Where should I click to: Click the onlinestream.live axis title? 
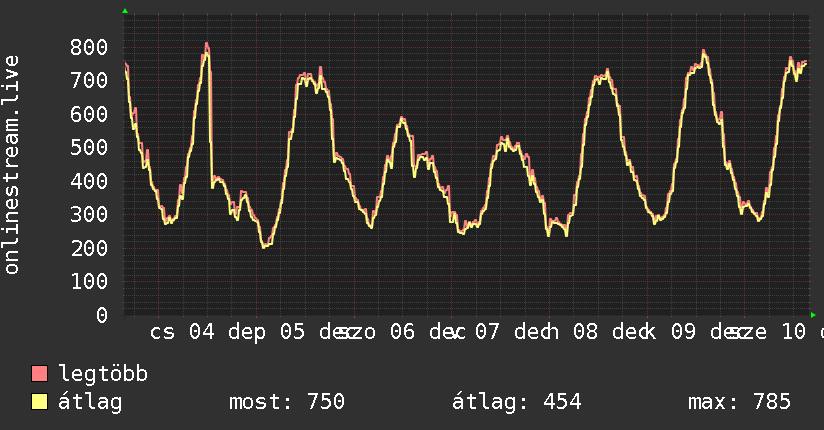pos(11,165)
